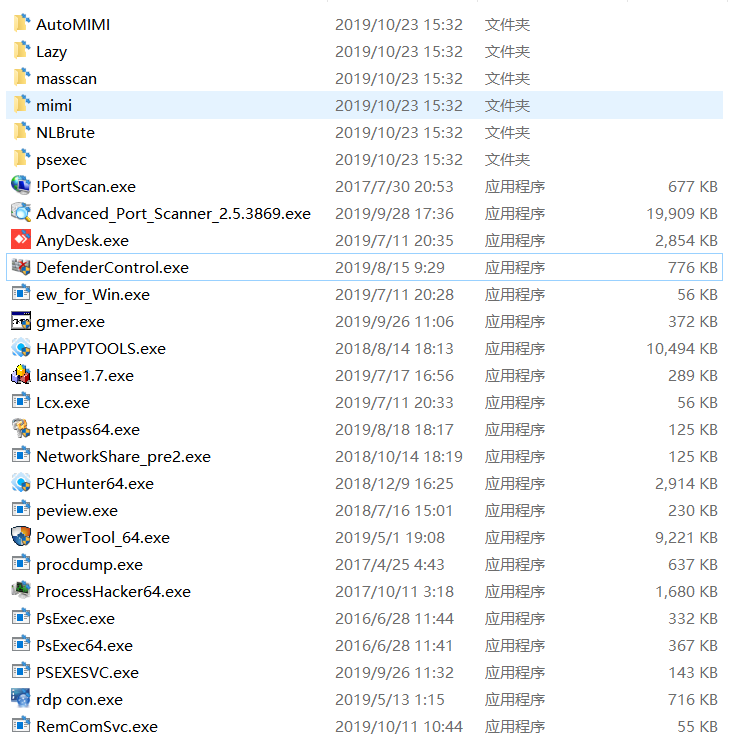Image resolution: width=751 pixels, height=756 pixels.
Task: Select the PsExec64.exe file name
Action: pyautogui.click(x=85, y=646)
